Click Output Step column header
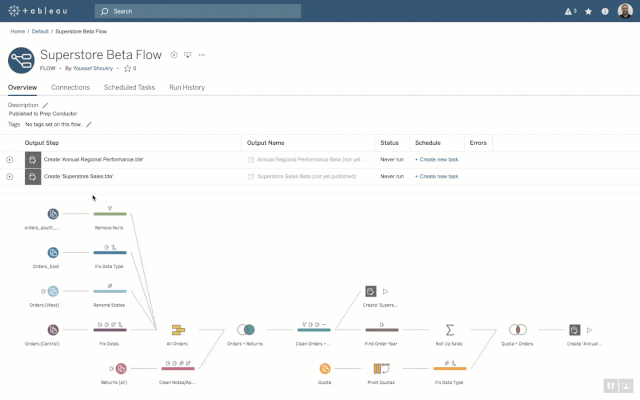640x400 pixels. [42, 143]
